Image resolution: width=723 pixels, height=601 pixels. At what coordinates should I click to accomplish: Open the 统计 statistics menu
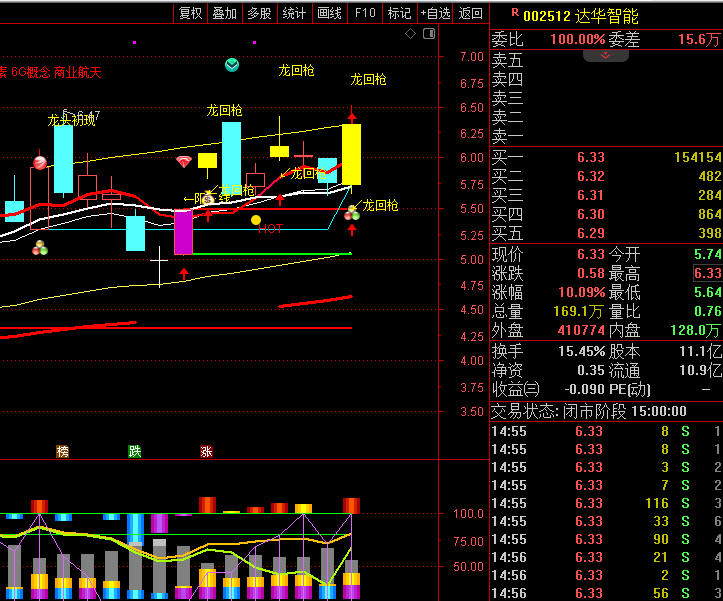click(294, 13)
